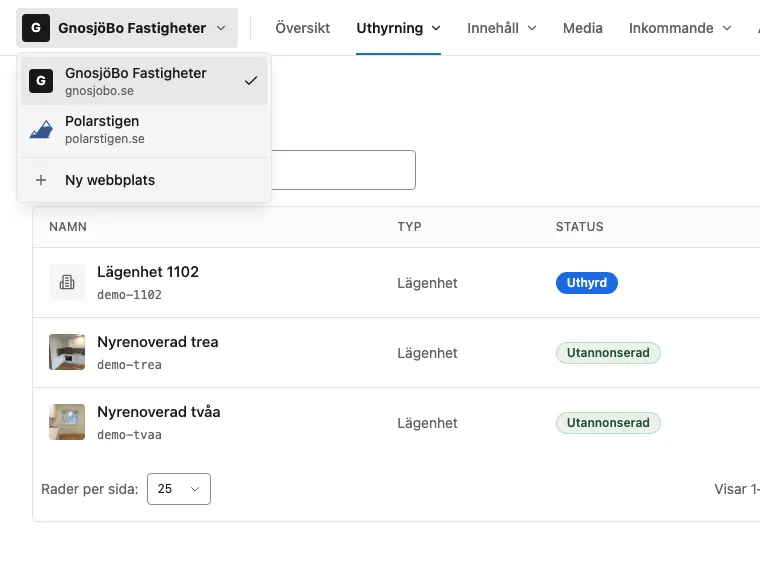Viewport: 760px width, 570px height.
Task: Collapse the GnosjöBo Fastigheter site switcher
Action: [127, 28]
